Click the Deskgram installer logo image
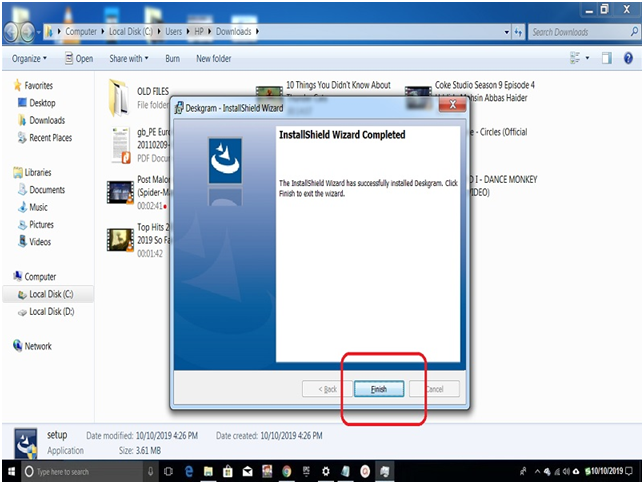 pyautogui.click(x=225, y=161)
